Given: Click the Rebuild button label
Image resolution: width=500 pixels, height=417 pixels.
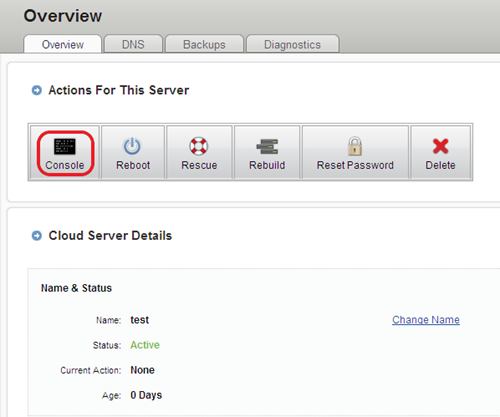Looking at the screenshot, I should point(267,165).
